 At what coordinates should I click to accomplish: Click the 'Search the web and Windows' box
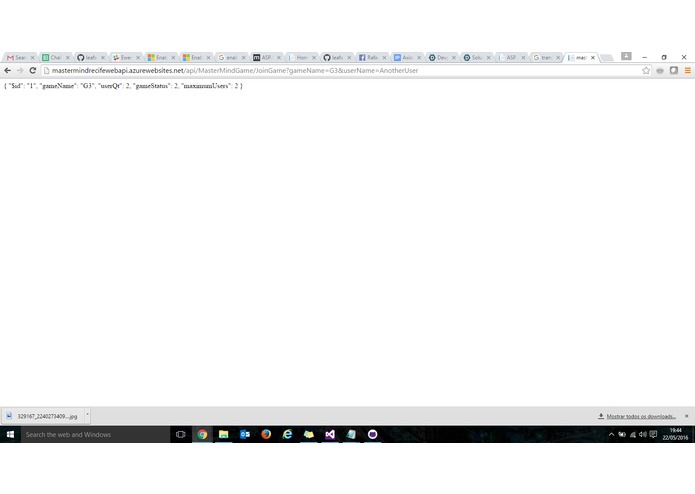click(95, 434)
